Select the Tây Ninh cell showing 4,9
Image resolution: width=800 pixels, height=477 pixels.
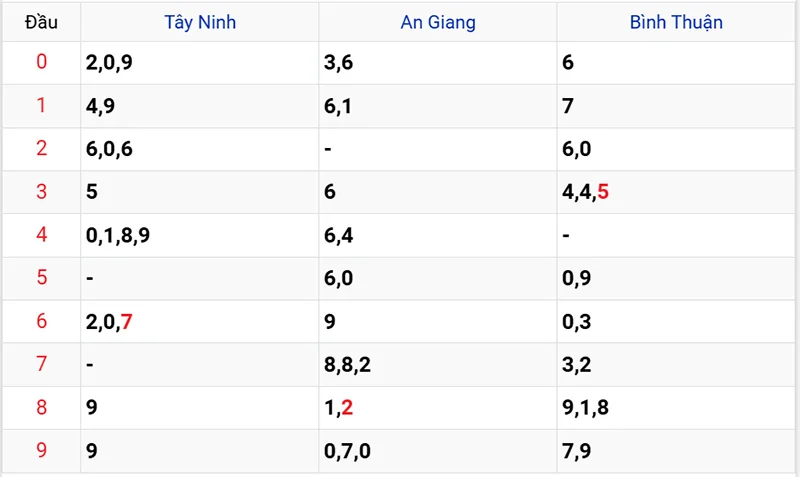(98, 106)
